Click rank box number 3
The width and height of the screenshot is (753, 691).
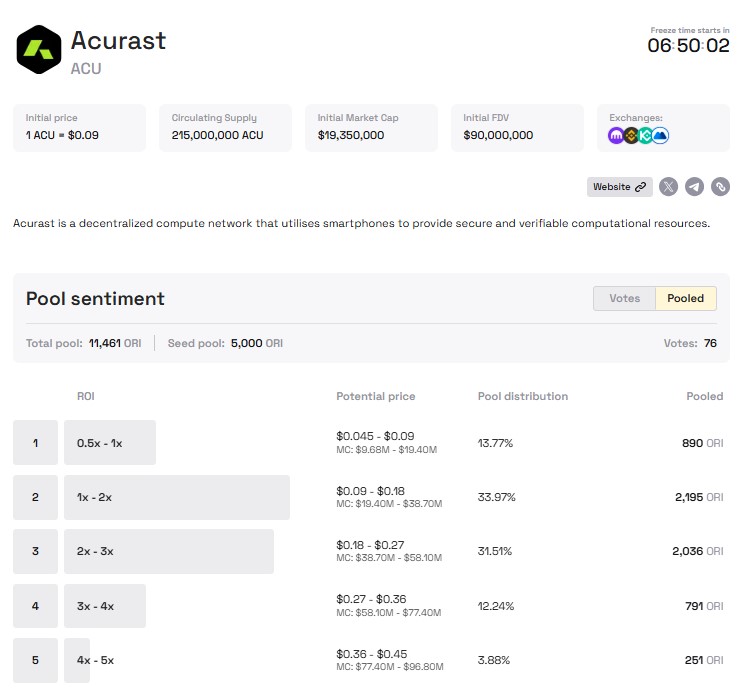tap(36, 551)
